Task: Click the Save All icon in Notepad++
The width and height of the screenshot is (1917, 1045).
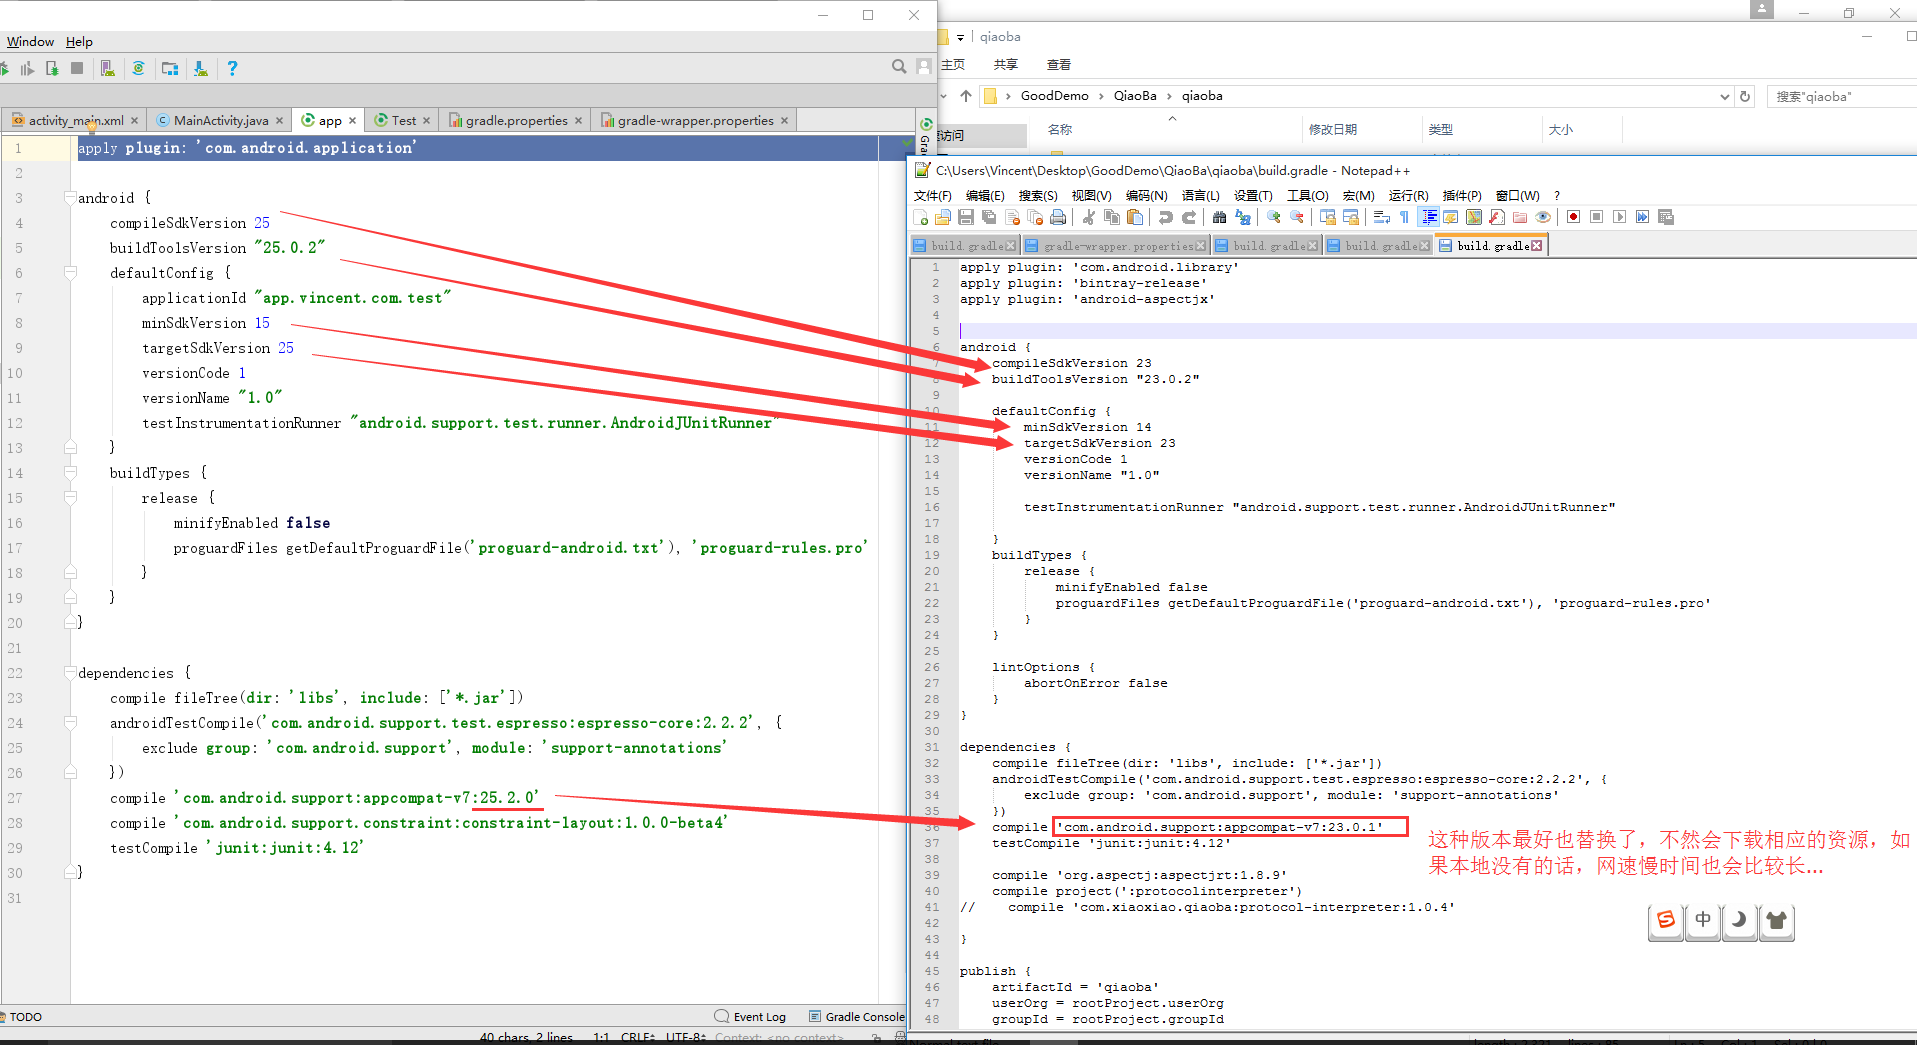Action: point(989,217)
